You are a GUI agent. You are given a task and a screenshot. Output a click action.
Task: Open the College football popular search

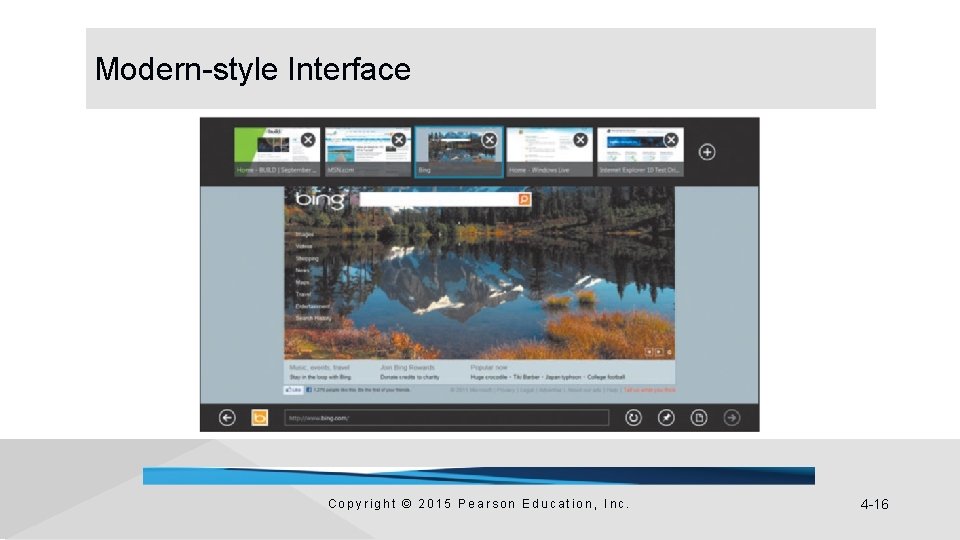(606, 377)
